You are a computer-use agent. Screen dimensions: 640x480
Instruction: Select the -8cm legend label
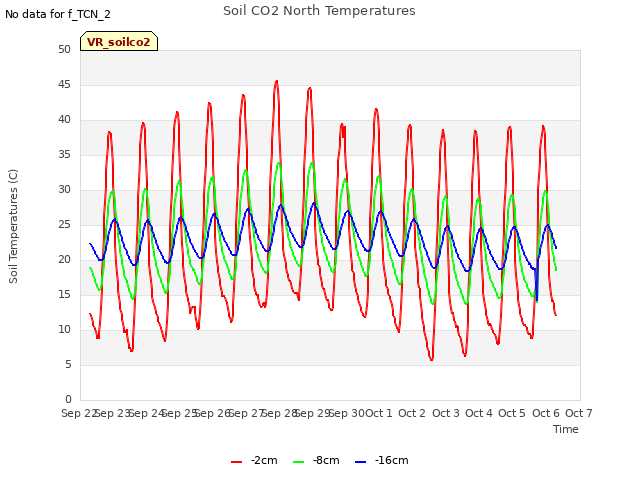pyautogui.click(x=326, y=460)
